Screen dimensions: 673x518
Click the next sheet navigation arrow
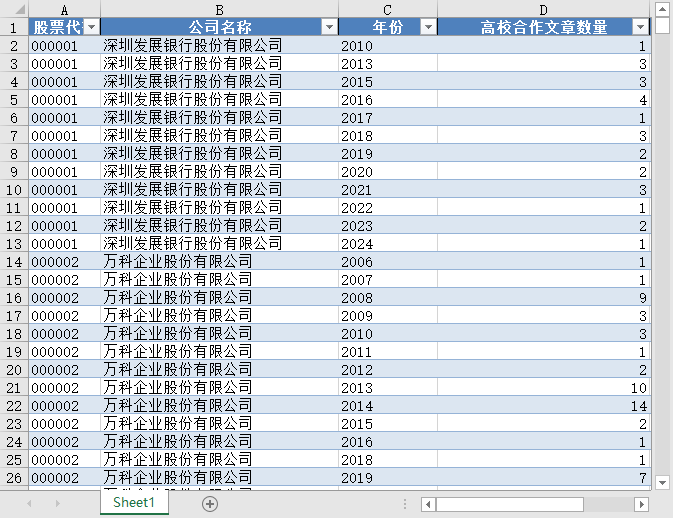click(58, 503)
